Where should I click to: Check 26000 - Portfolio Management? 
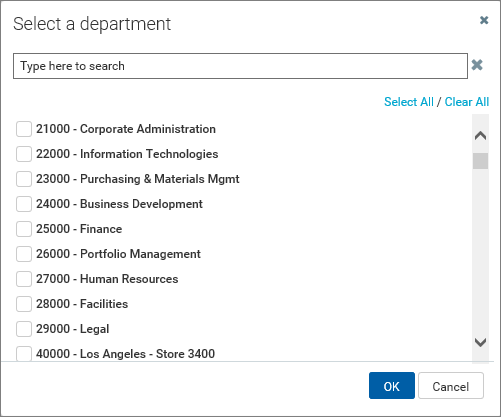click(x=24, y=254)
